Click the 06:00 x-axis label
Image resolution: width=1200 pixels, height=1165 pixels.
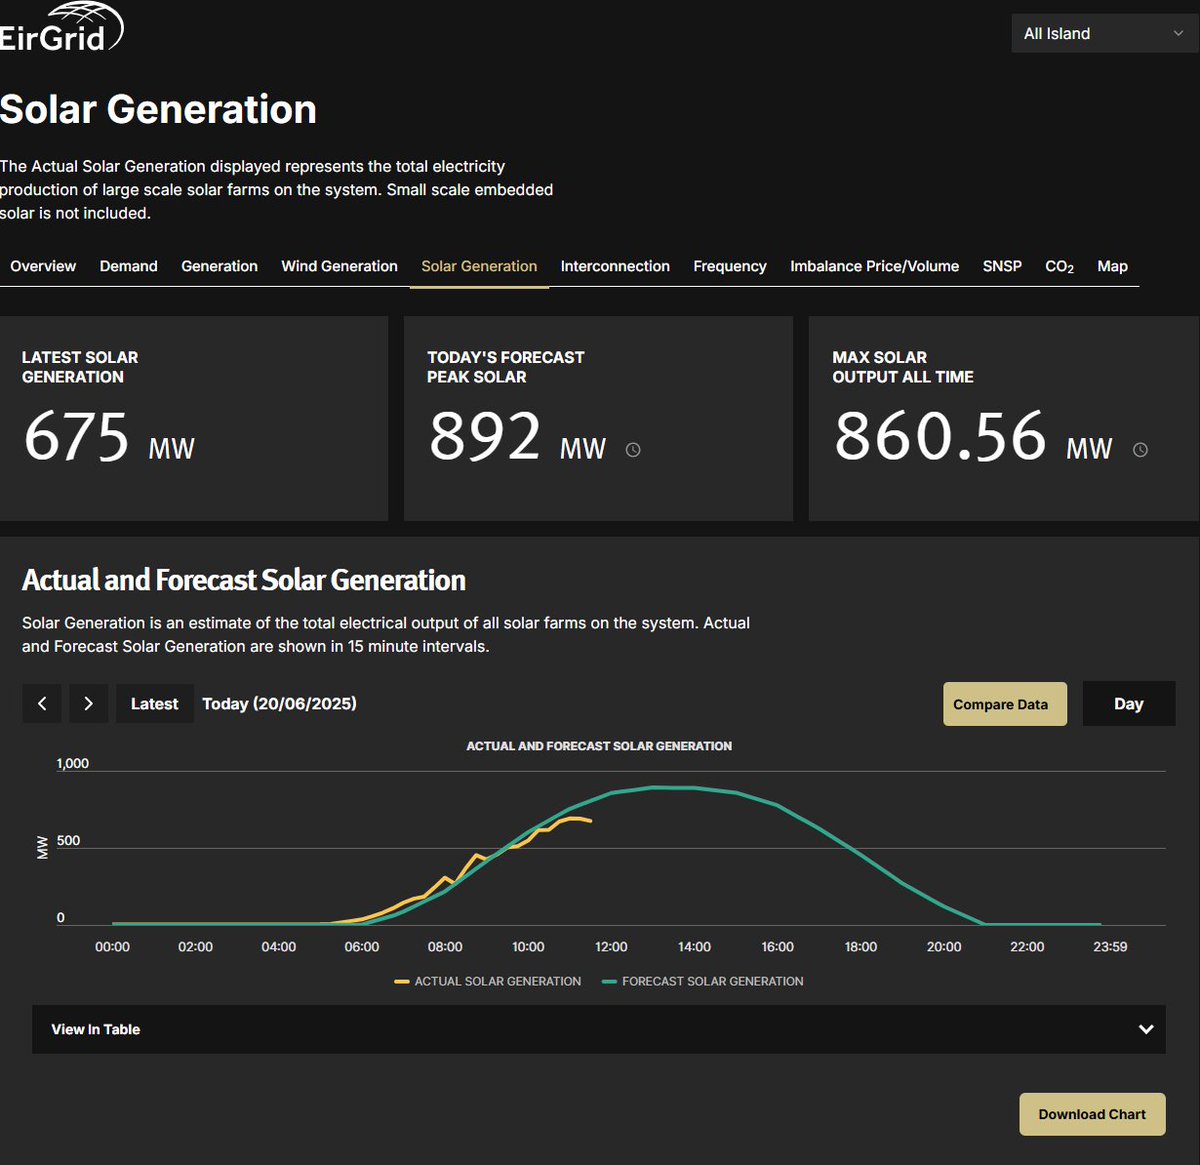point(362,946)
